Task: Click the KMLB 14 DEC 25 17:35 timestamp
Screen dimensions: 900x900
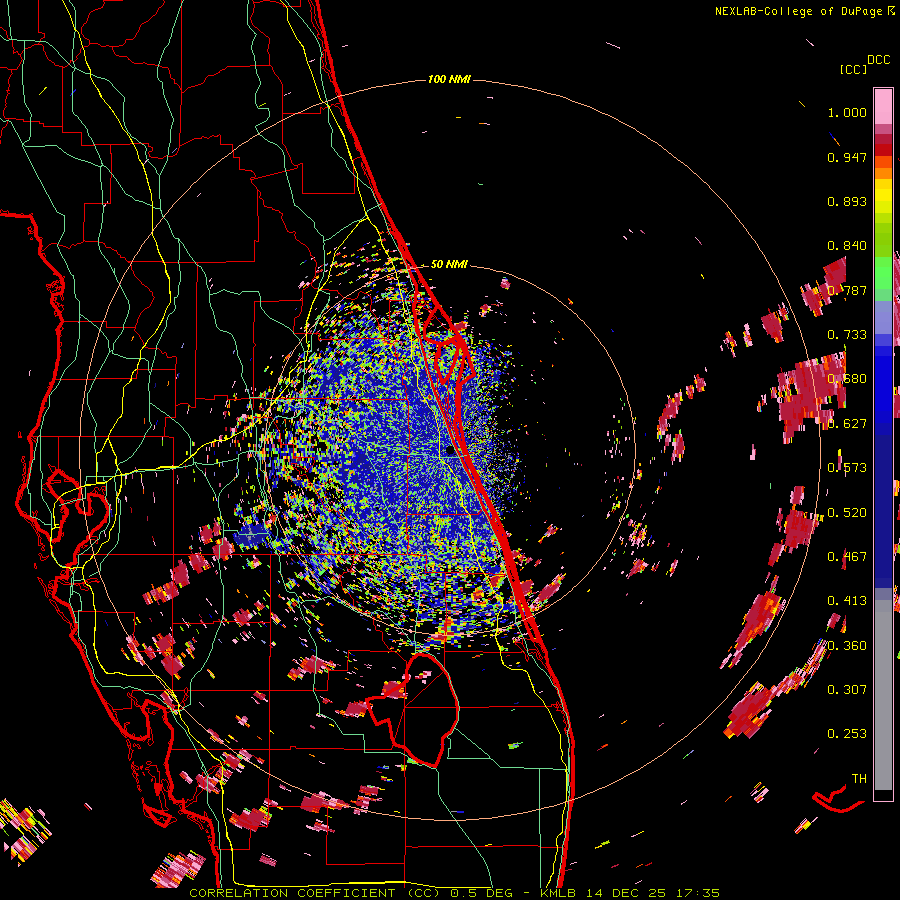Action: click(630, 893)
